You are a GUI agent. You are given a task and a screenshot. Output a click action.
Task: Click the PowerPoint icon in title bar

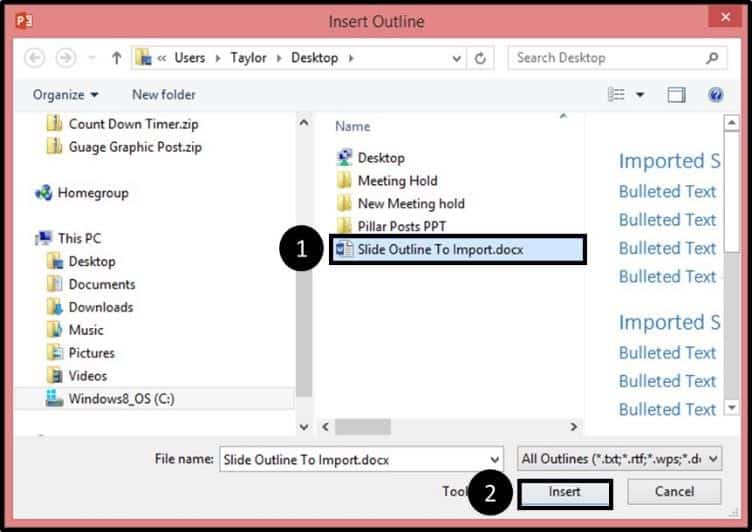click(x=24, y=21)
